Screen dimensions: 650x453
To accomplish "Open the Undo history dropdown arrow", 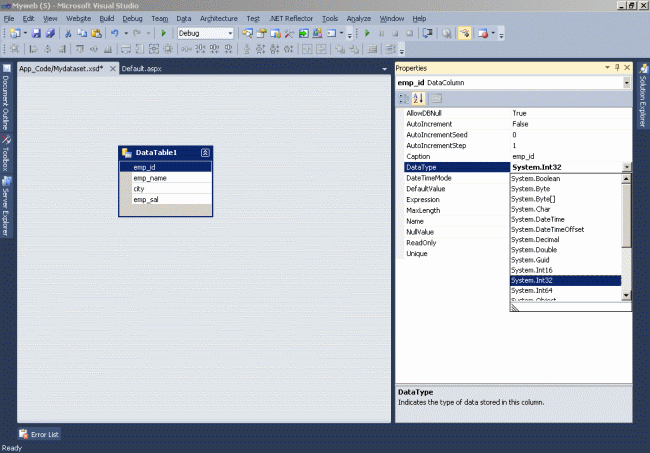I will pyautogui.click(x=126, y=33).
